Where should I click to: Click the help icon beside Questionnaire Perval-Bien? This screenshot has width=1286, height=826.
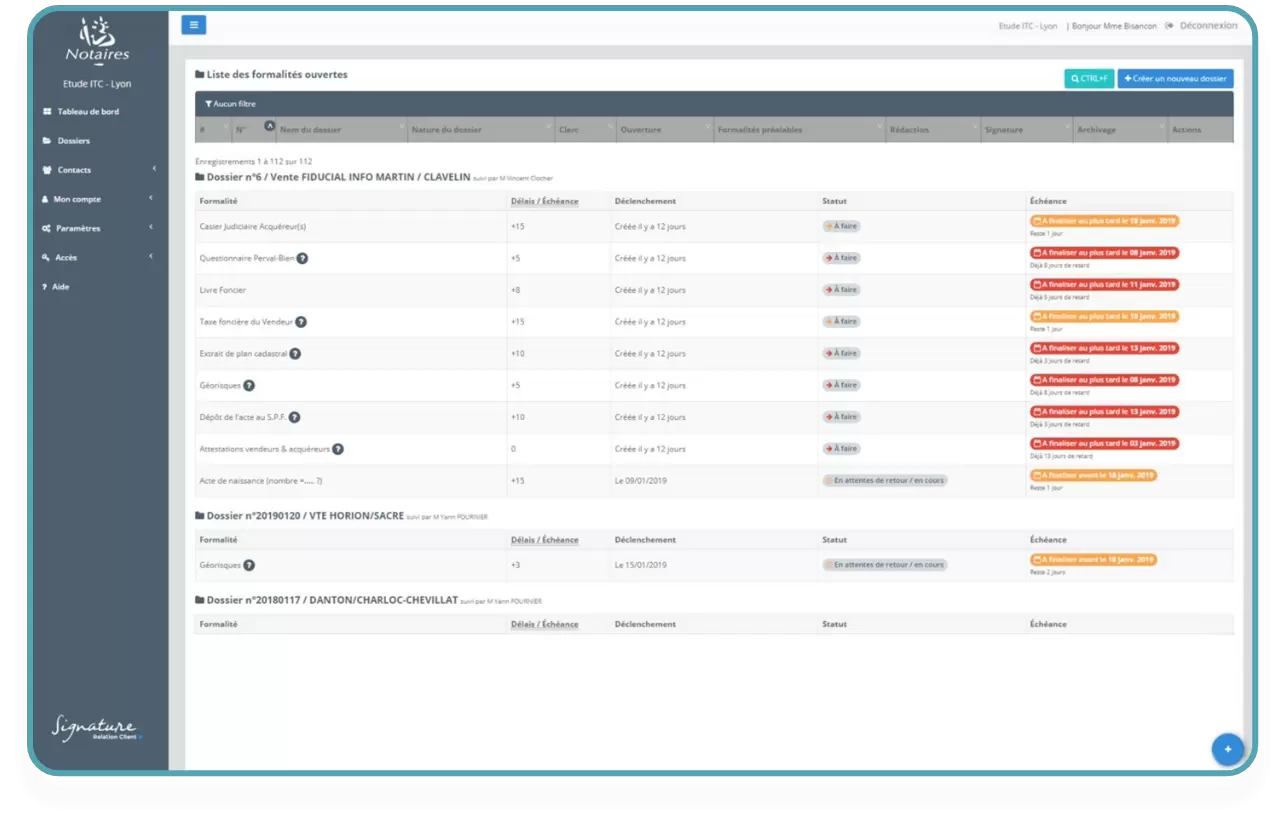point(302,258)
